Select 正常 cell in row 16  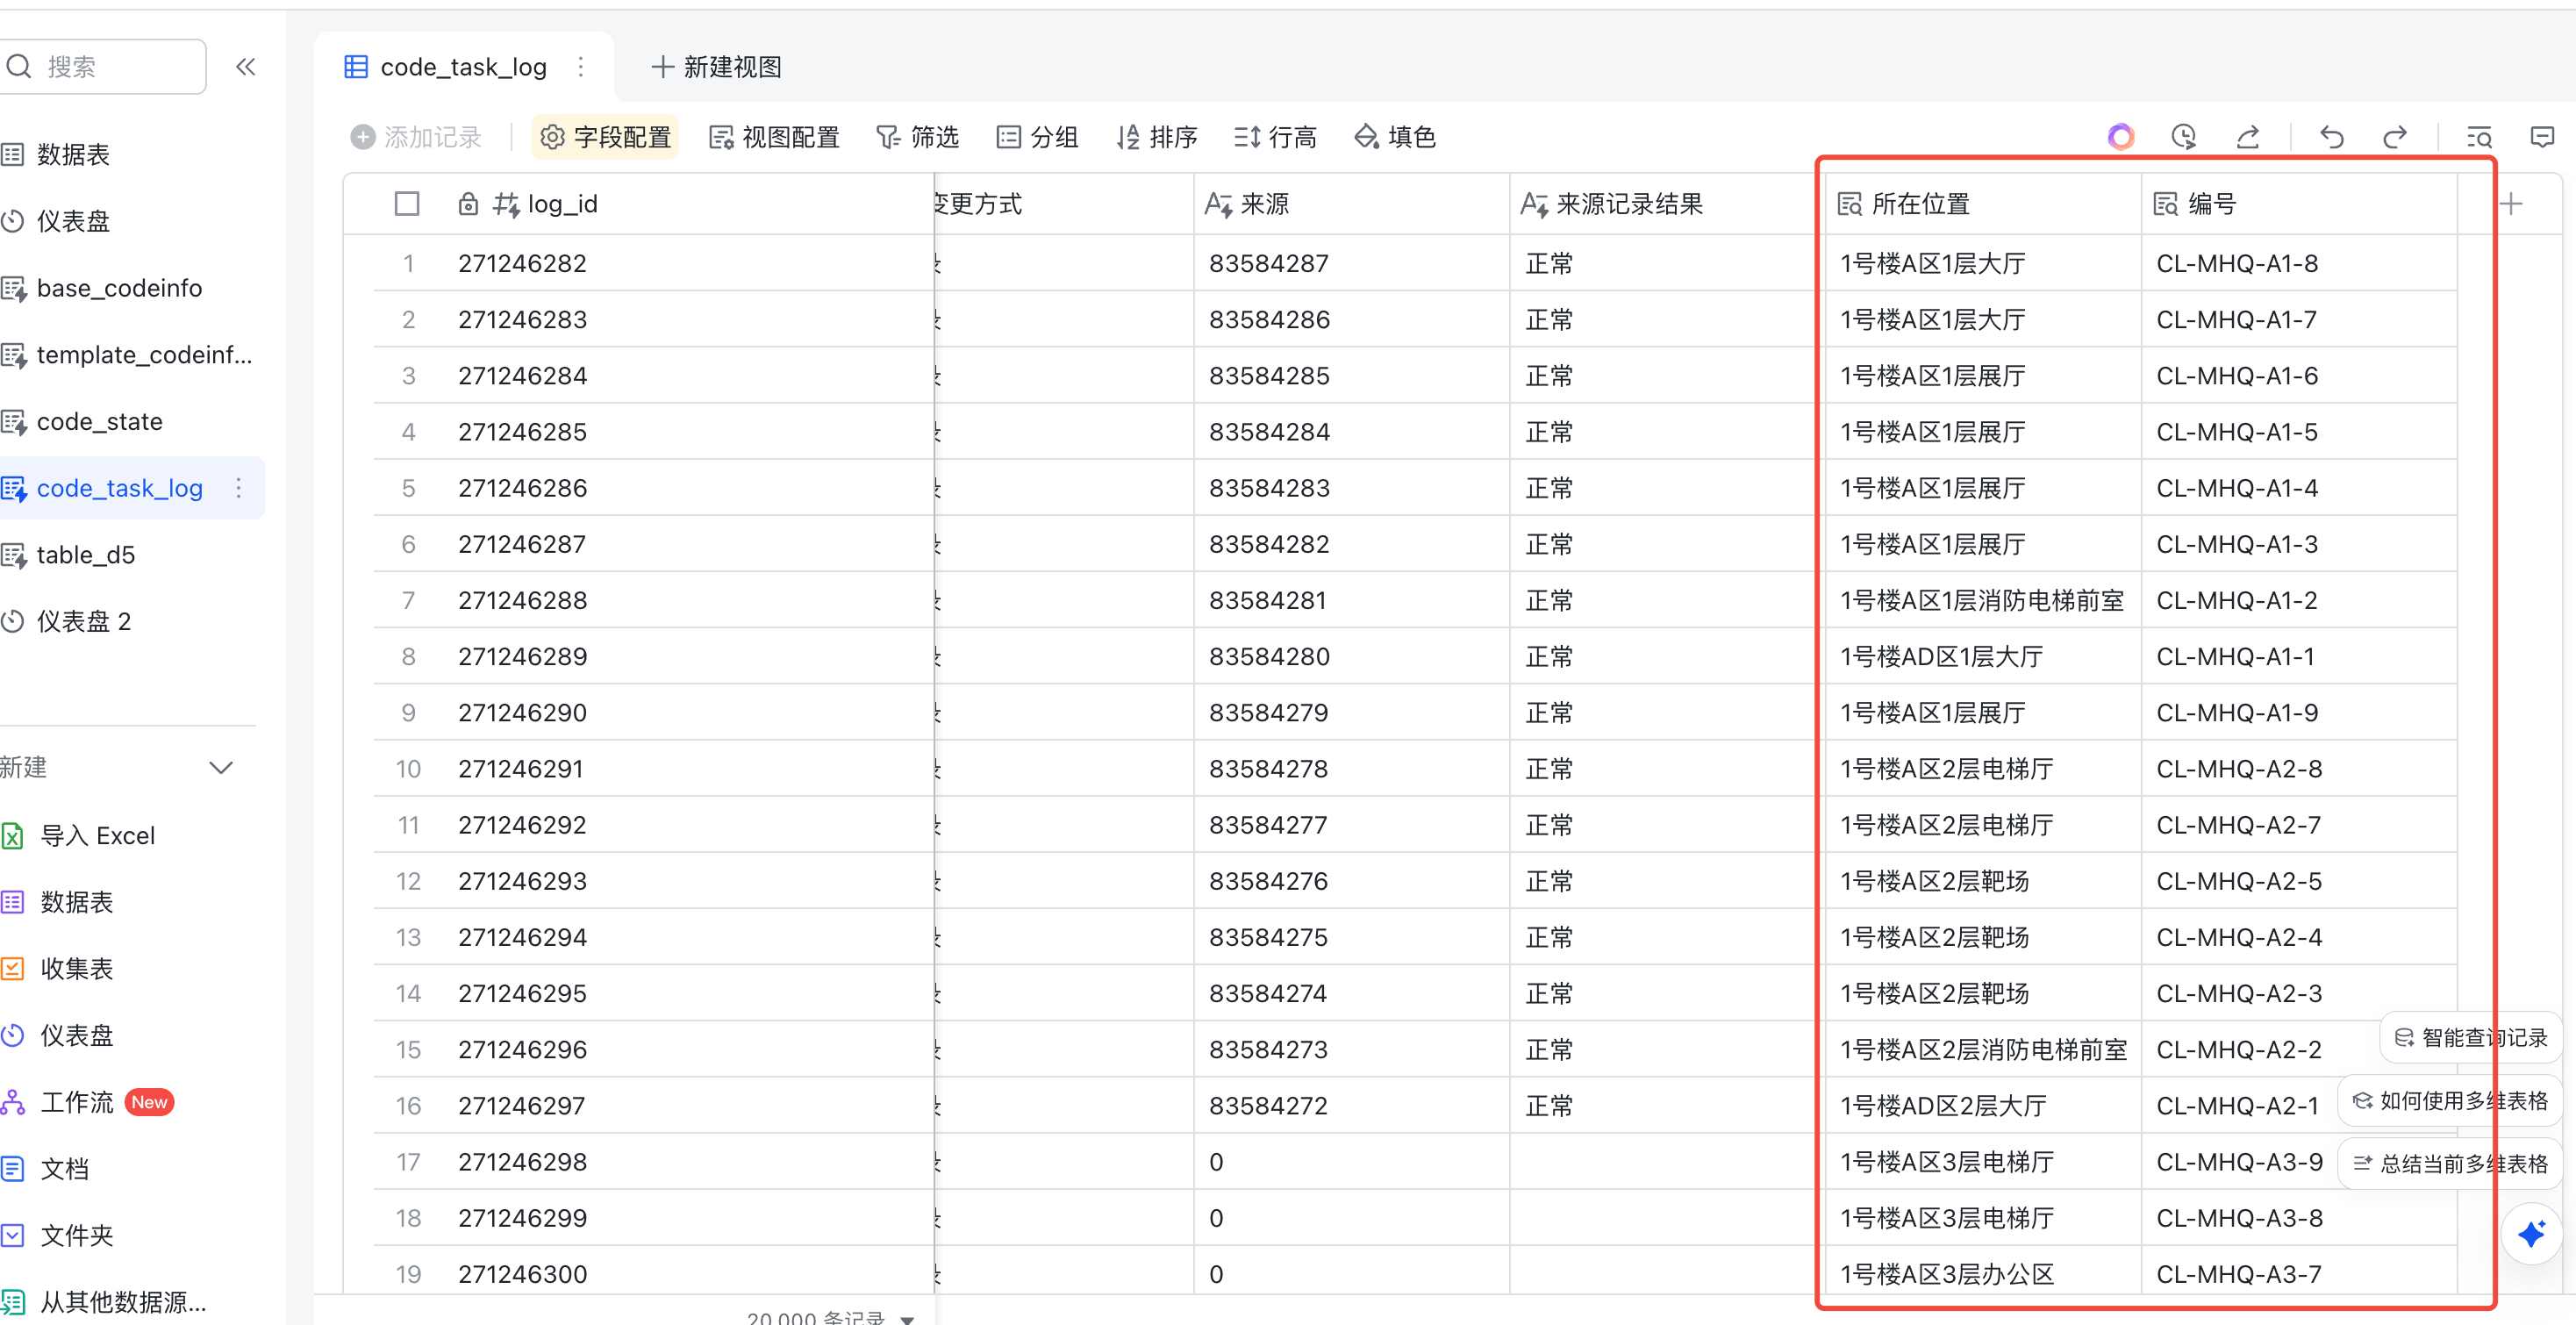[x=1667, y=1106]
